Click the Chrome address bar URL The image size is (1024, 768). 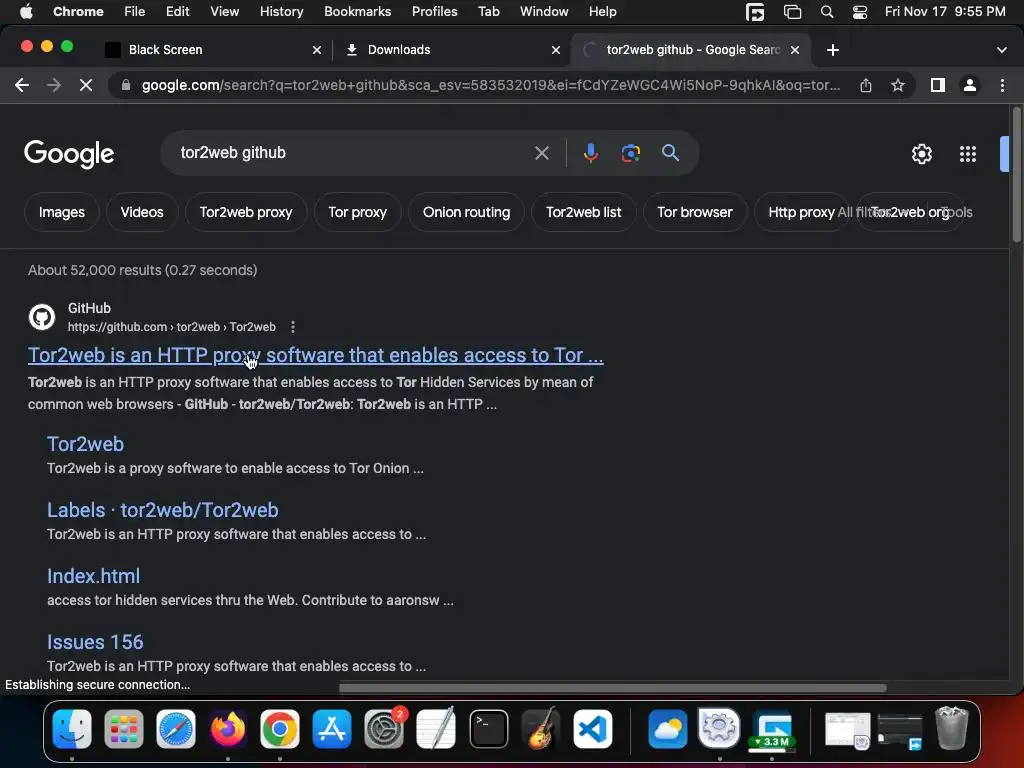[490, 85]
